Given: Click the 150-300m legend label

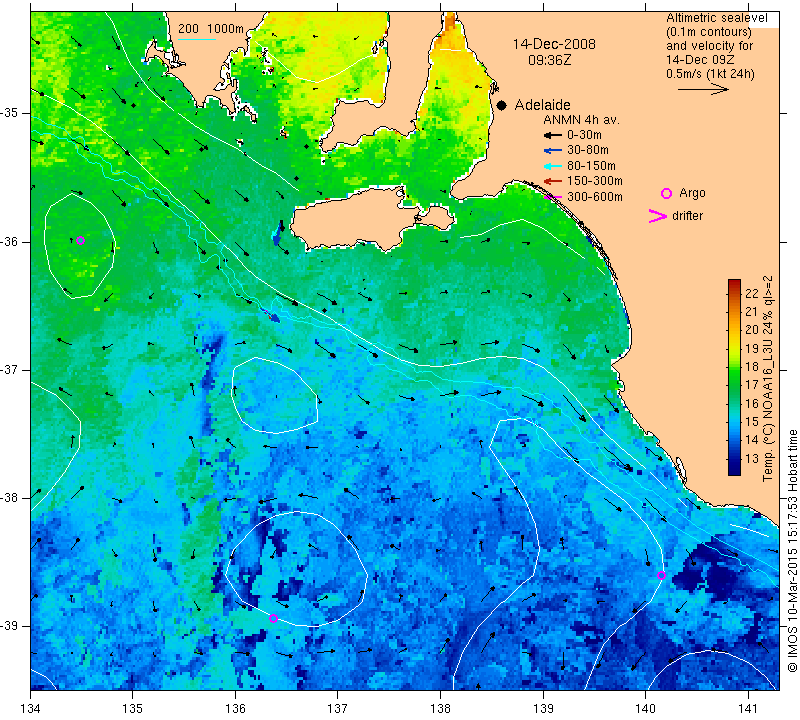Looking at the screenshot, I should [x=595, y=181].
